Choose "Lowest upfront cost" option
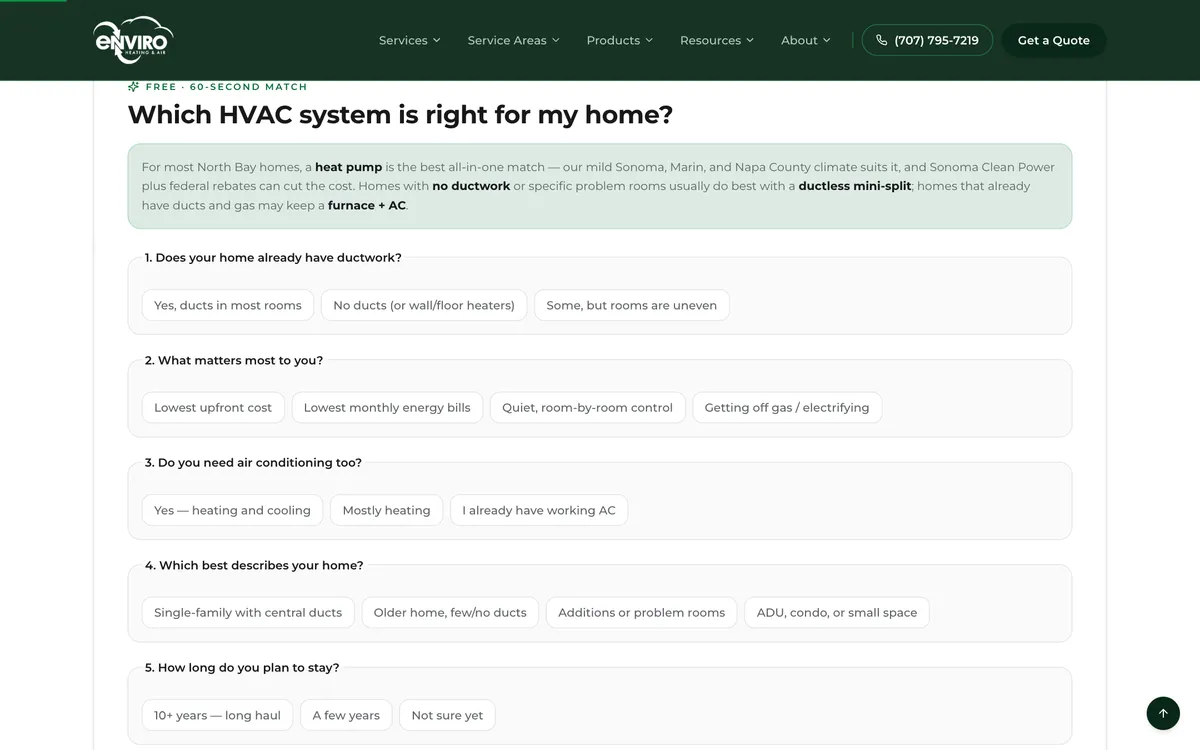 click(213, 408)
